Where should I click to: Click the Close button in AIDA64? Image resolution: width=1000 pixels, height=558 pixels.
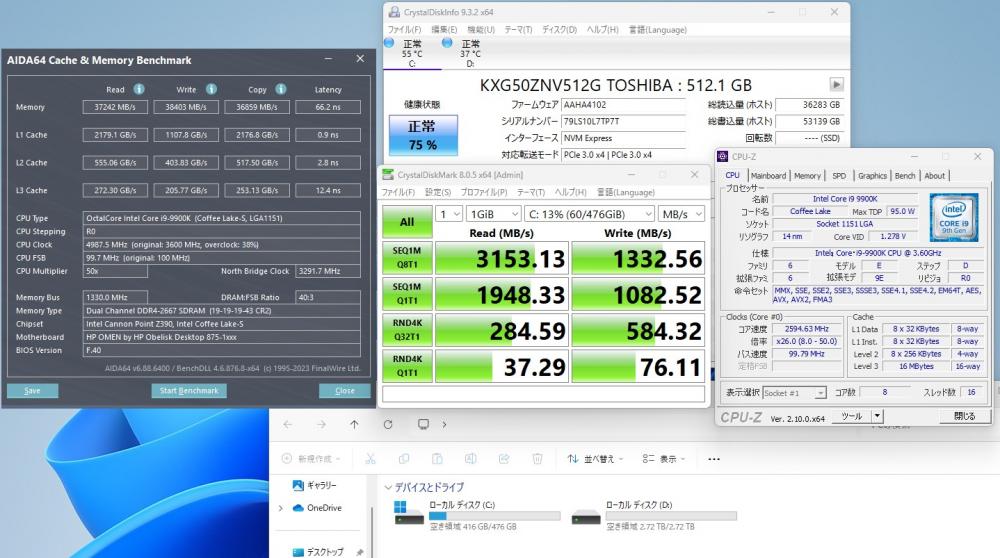click(x=344, y=390)
